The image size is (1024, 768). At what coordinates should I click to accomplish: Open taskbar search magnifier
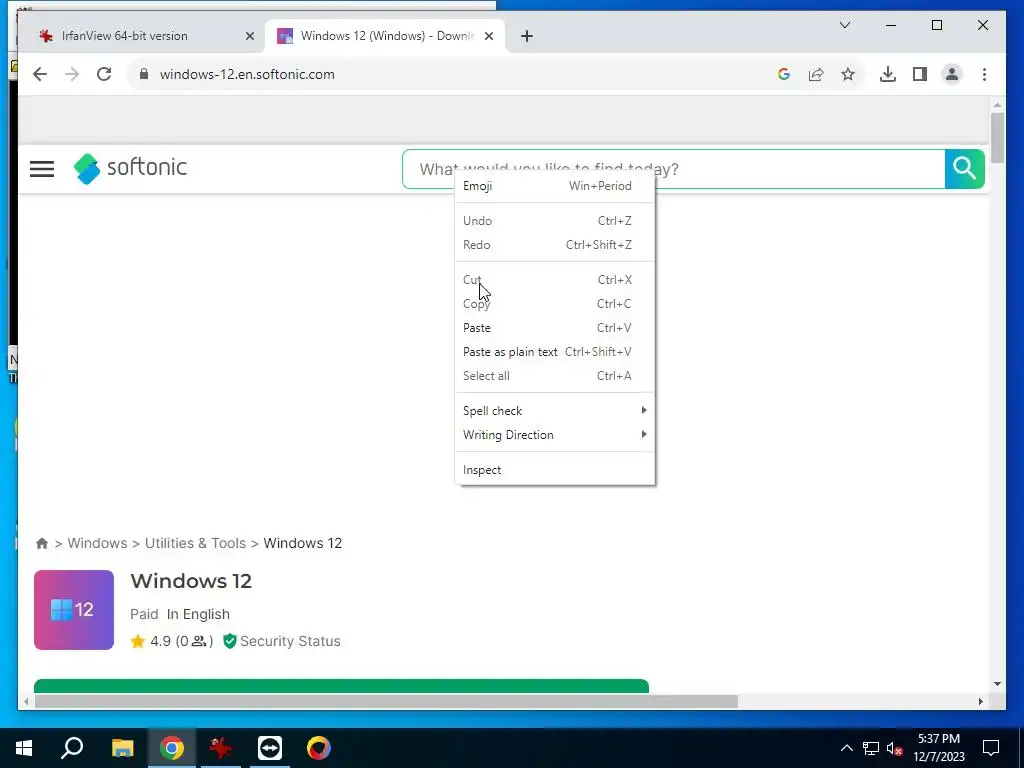[x=72, y=748]
